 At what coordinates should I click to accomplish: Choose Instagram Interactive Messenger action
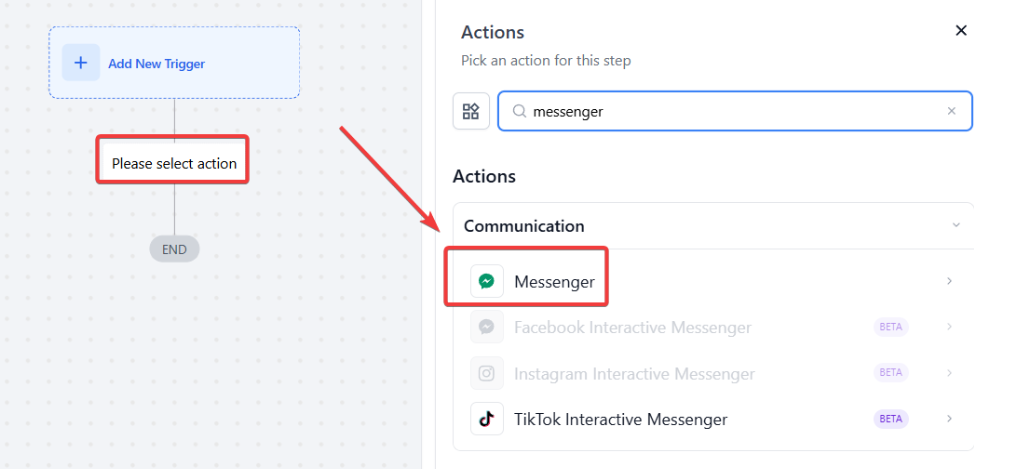coord(634,374)
